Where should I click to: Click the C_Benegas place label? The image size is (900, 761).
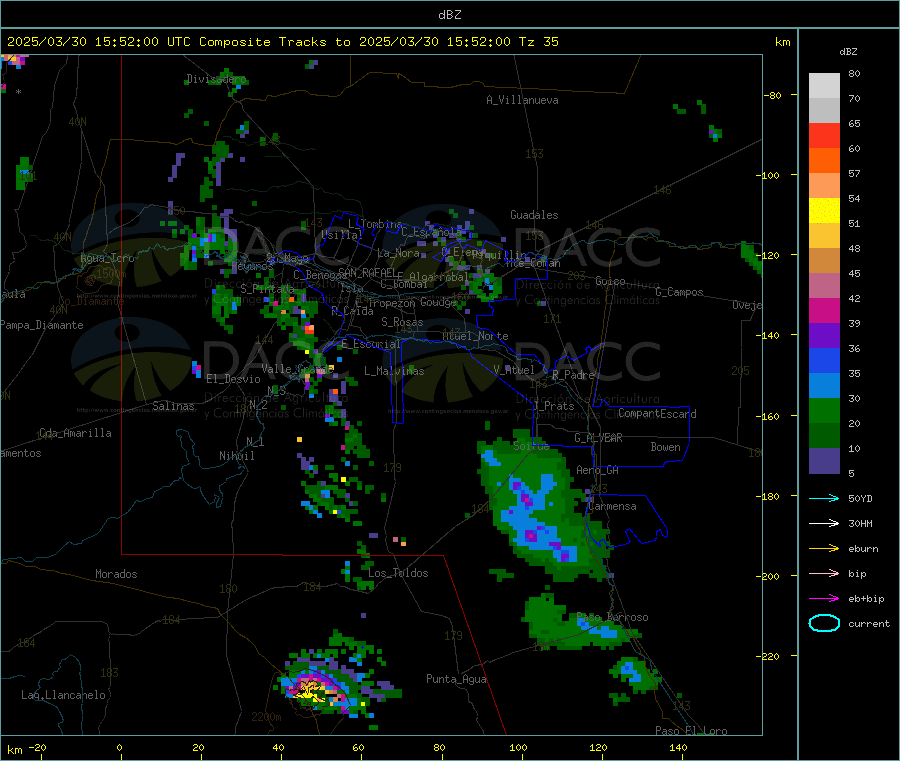(320, 275)
